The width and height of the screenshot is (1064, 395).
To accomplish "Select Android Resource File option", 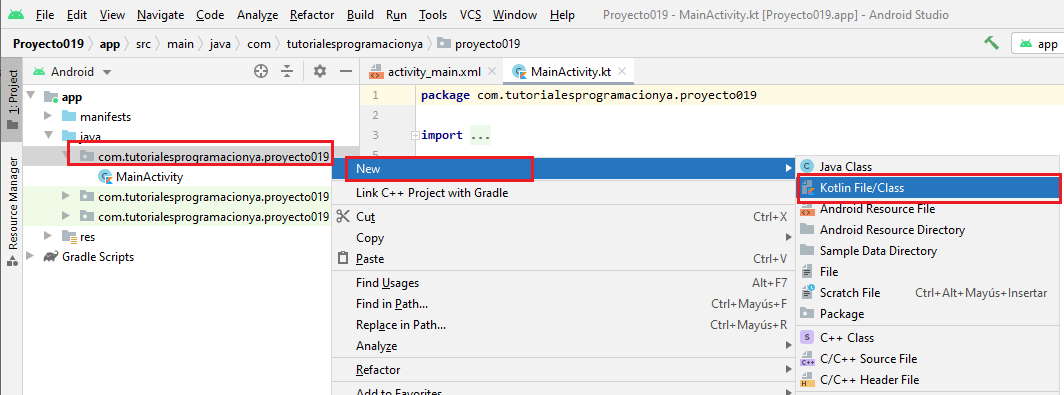I will tap(929, 208).
